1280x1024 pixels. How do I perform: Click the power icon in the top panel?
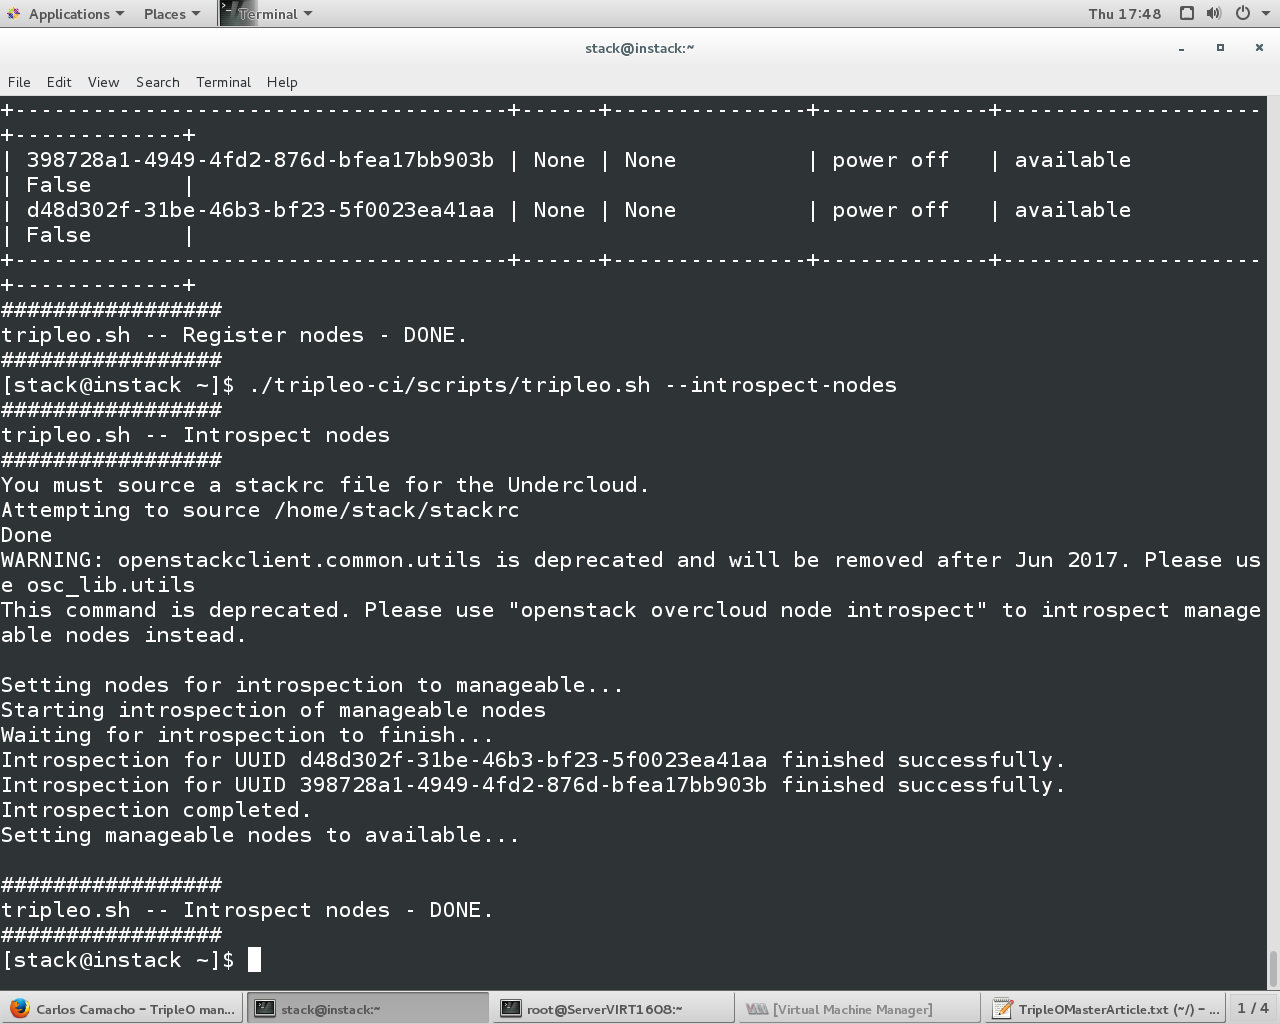(1241, 13)
